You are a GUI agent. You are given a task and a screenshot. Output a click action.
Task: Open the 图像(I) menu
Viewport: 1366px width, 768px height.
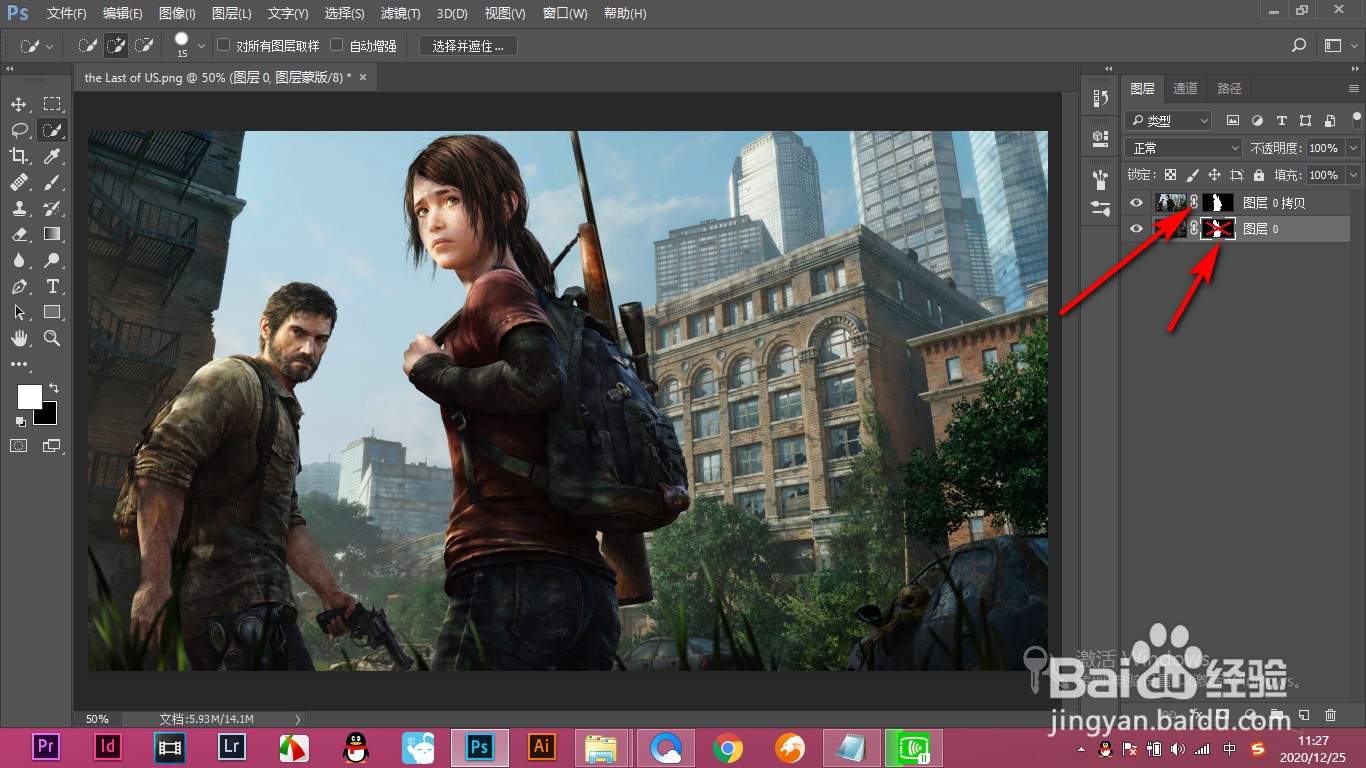[177, 13]
